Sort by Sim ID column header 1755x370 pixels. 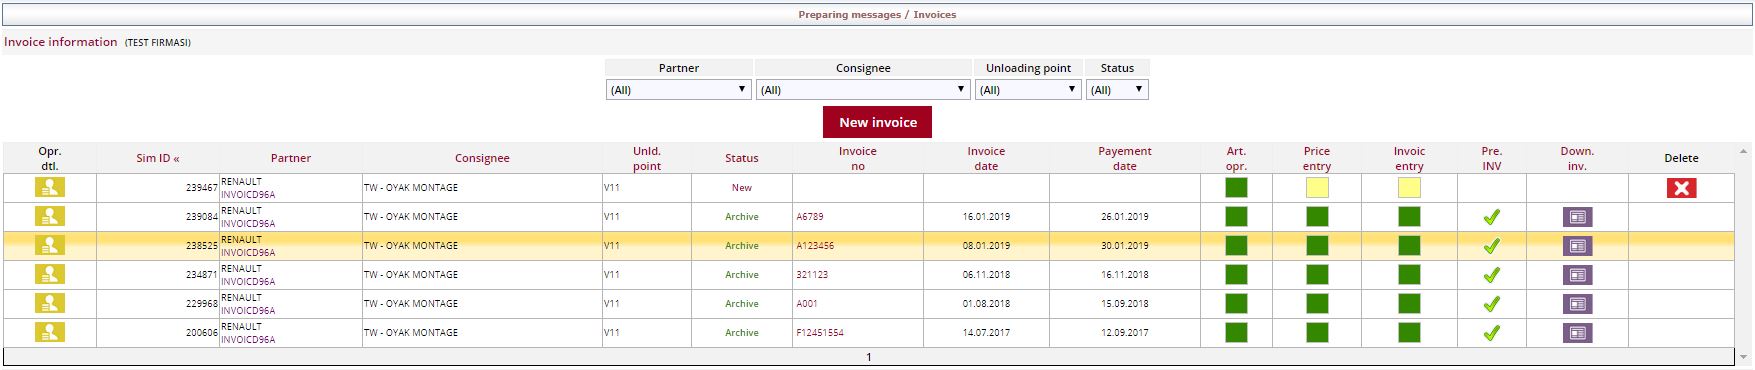coord(158,158)
